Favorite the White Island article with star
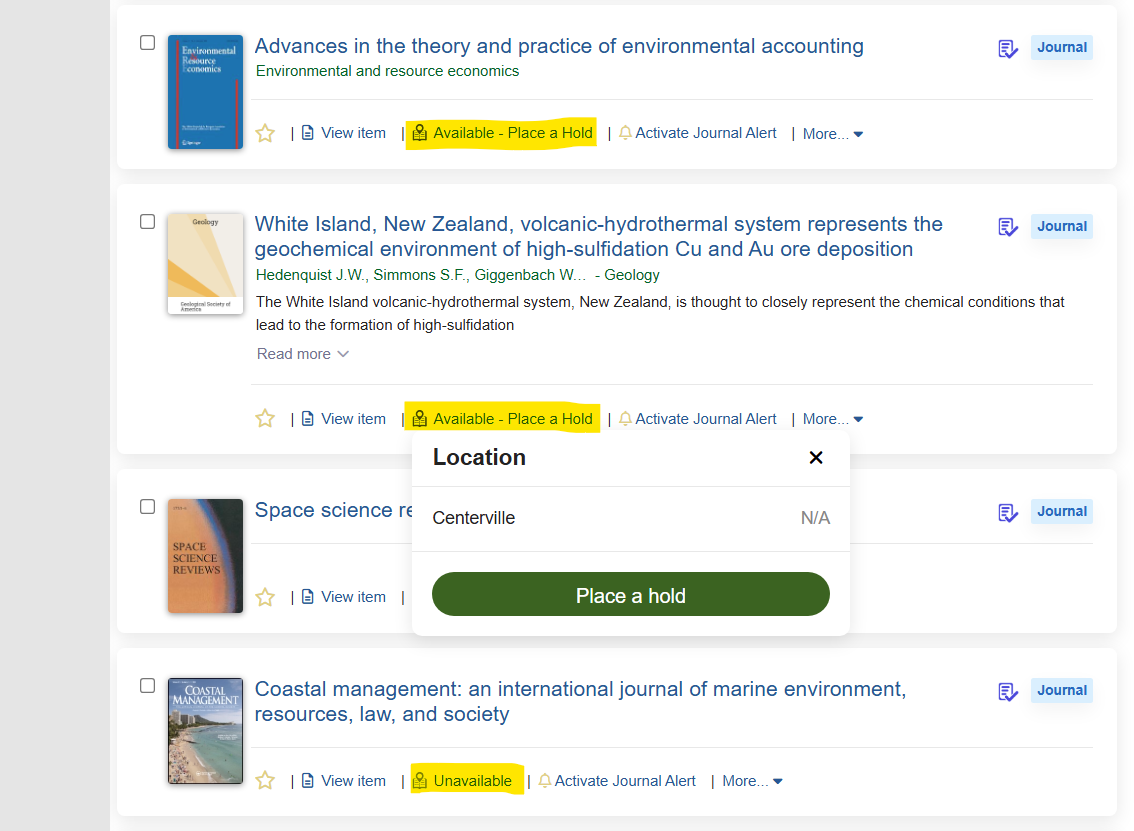The image size is (1134, 831). pos(265,419)
